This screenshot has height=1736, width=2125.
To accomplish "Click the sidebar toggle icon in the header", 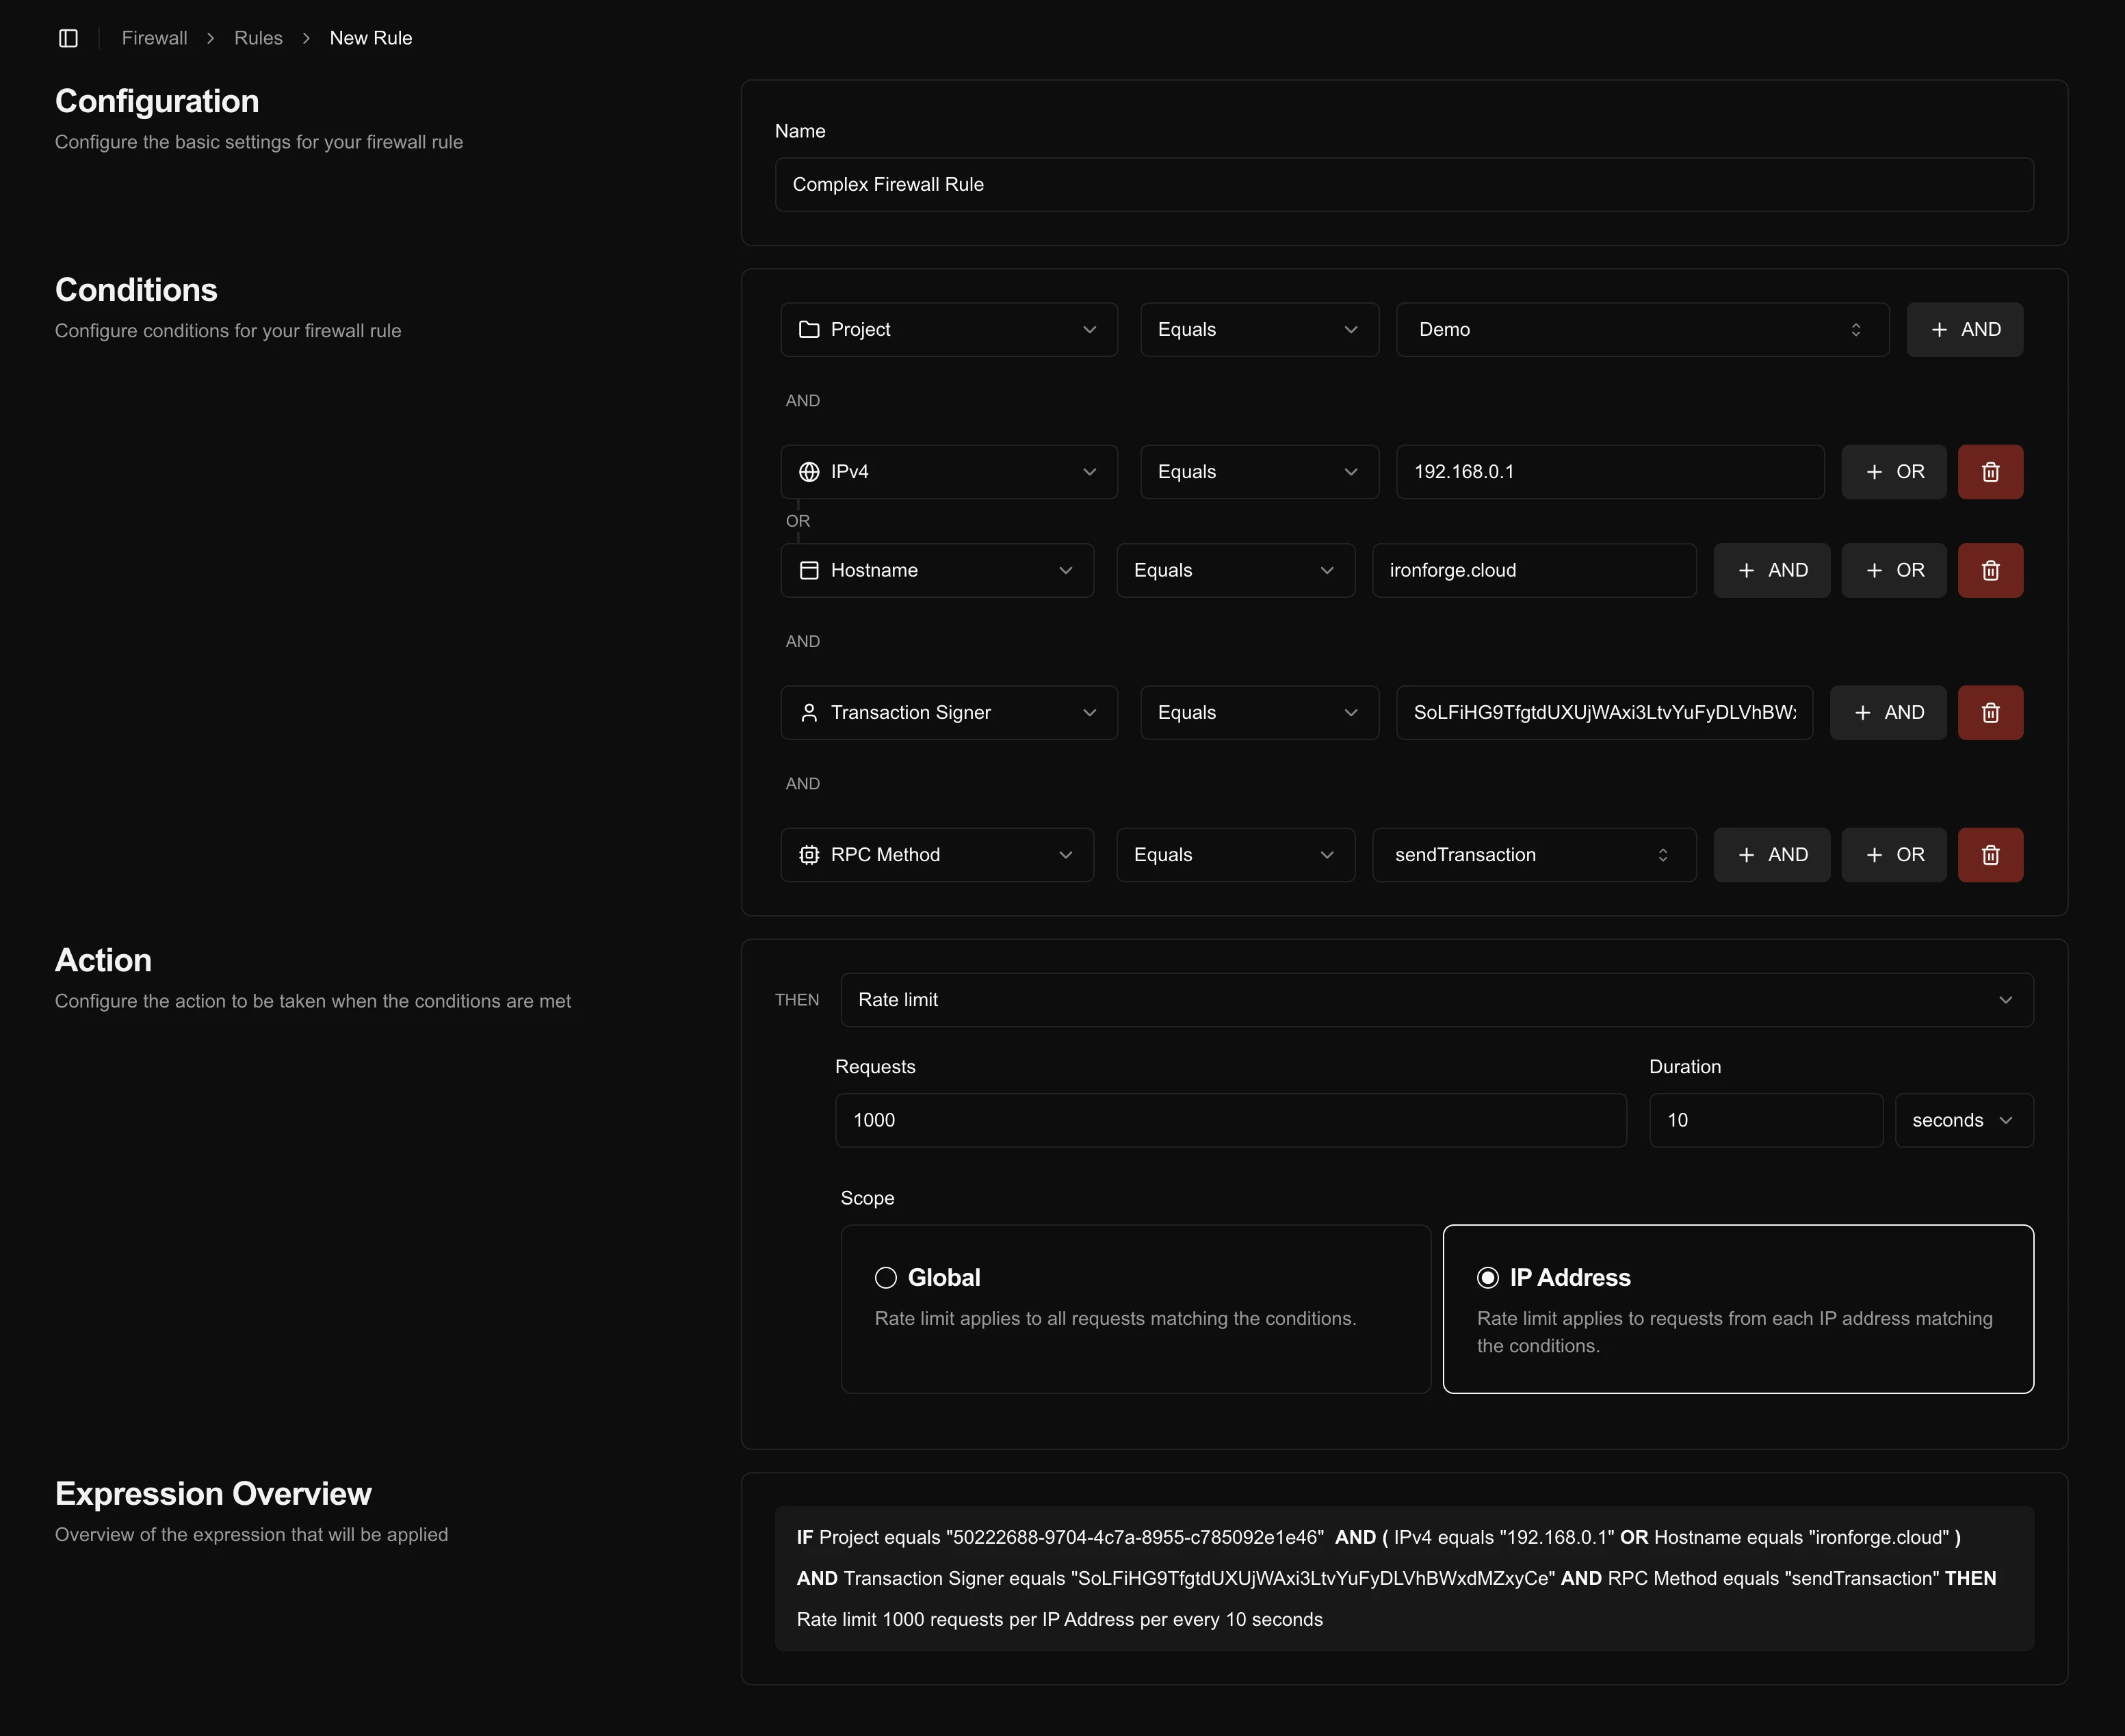I will [x=69, y=38].
